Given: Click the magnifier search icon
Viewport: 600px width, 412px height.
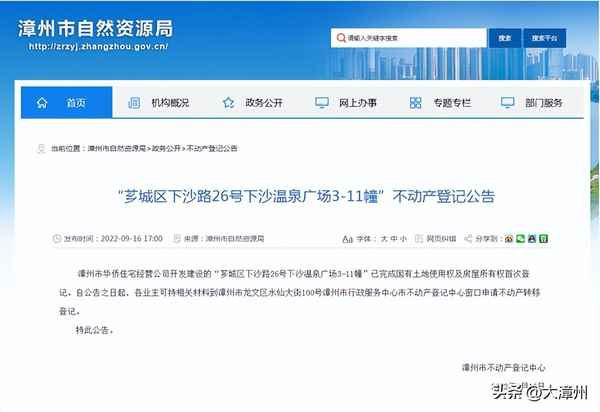Looking at the screenshot, I should 341,38.
